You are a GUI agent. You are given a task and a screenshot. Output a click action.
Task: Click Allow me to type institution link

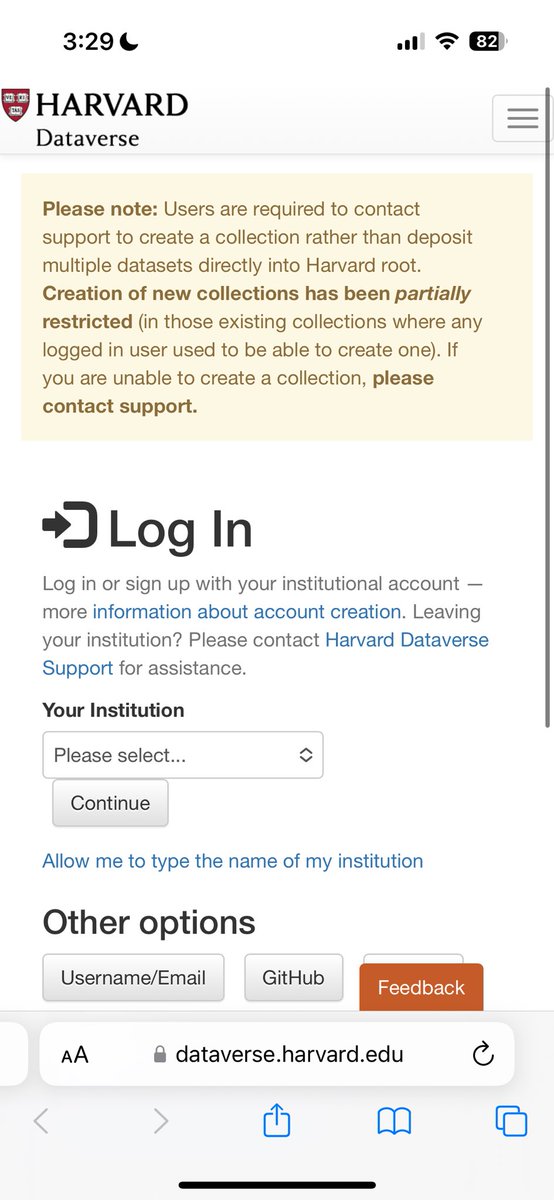pos(232,861)
